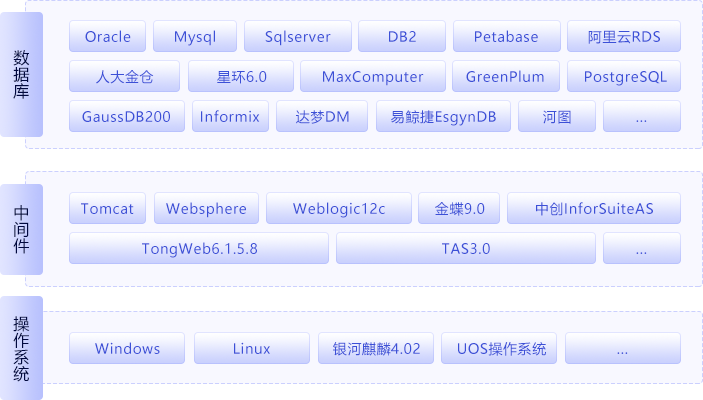Choose GaussDB200 from the databases
703x400 pixels.
point(126,117)
